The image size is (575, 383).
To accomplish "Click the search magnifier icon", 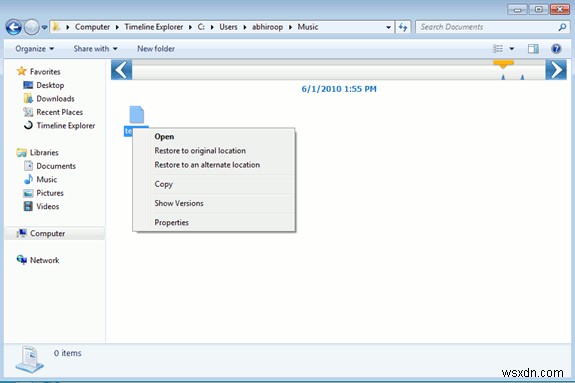I will click(562, 27).
